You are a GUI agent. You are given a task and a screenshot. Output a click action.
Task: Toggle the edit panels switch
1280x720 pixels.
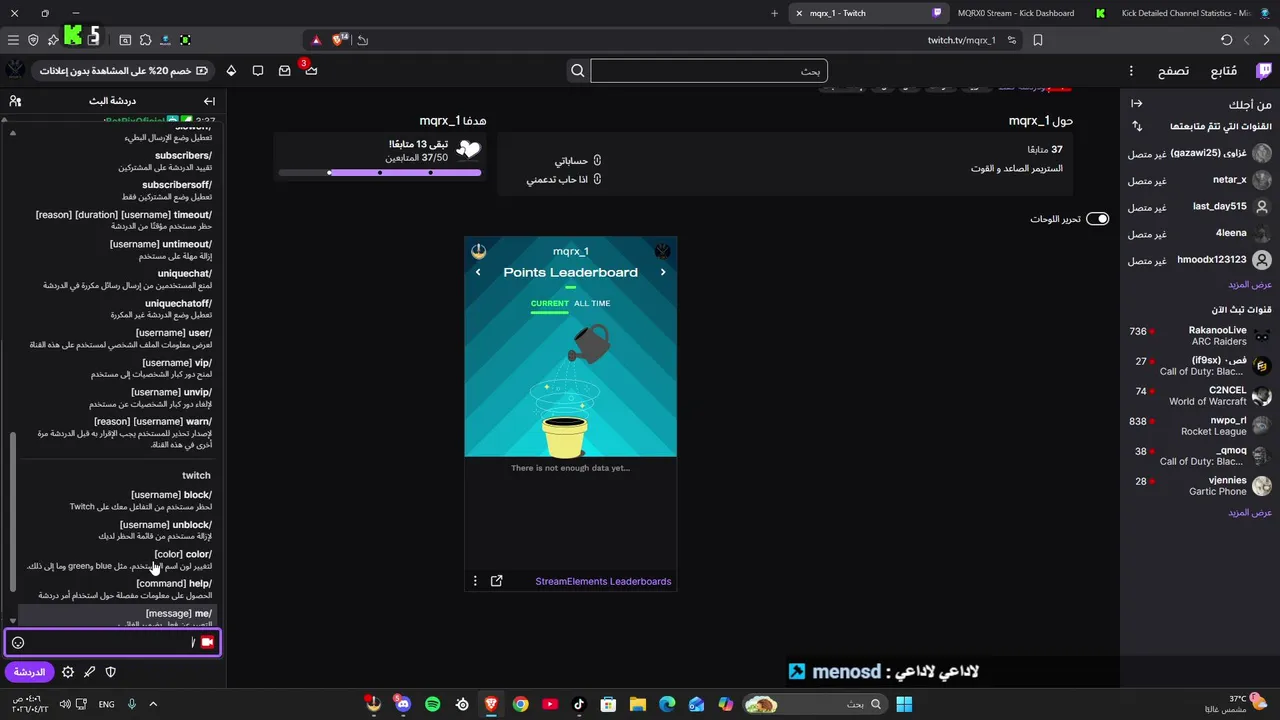[x=1098, y=219]
